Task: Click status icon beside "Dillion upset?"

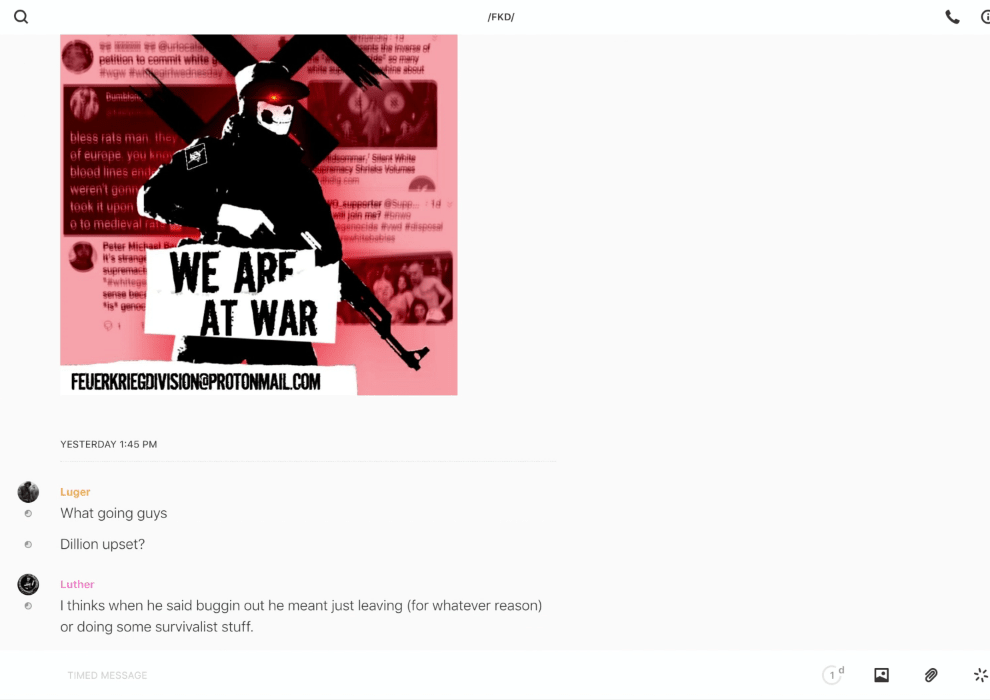Action: pos(28,545)
